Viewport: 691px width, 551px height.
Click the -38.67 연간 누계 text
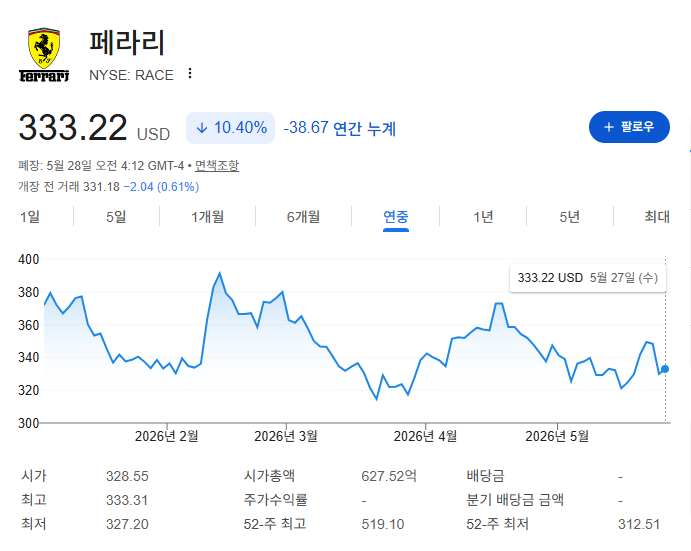340,128
